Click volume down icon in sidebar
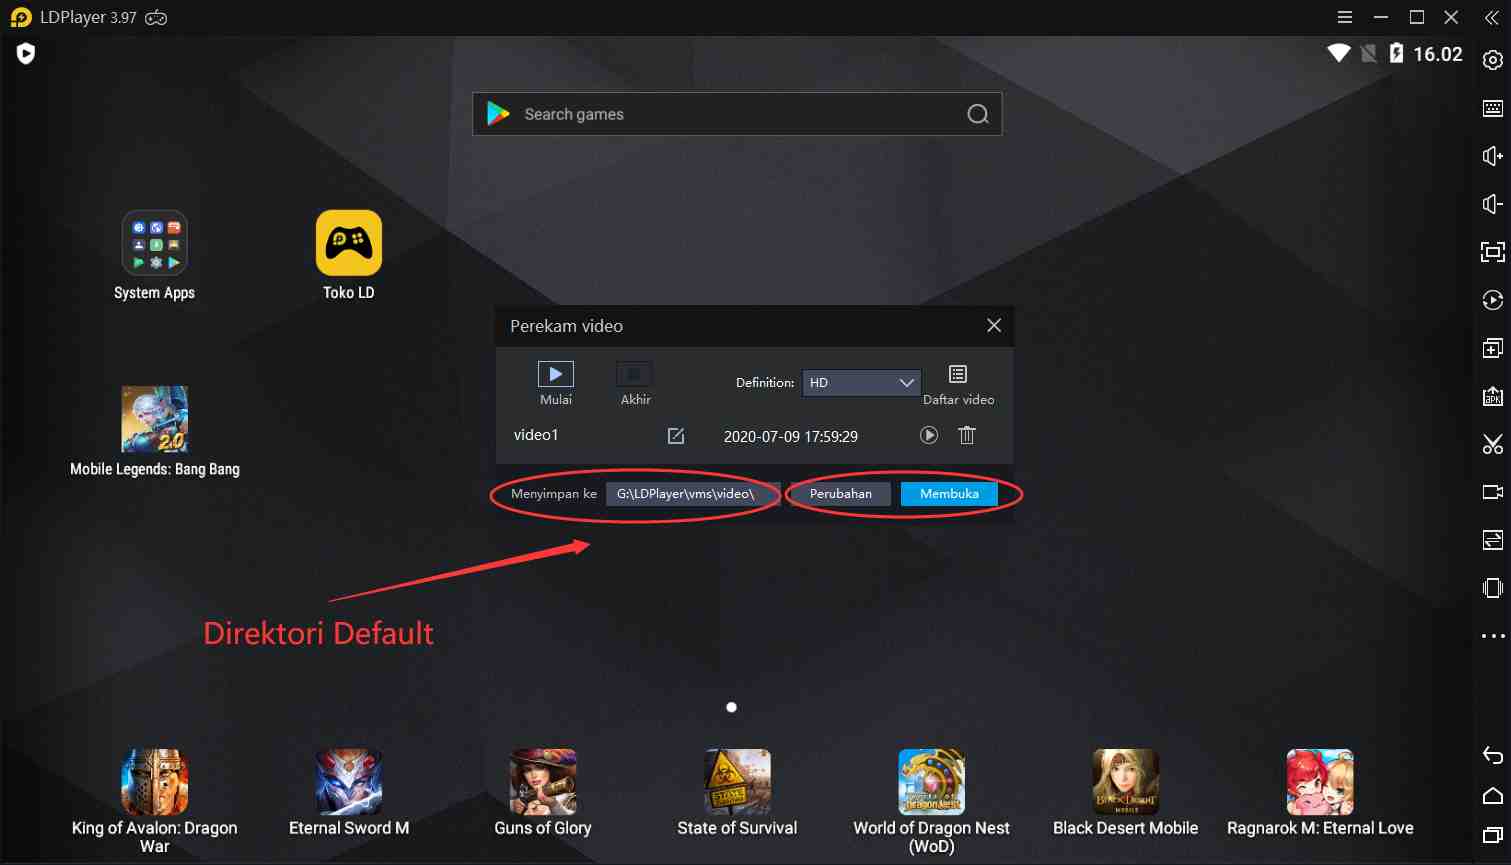The height and width of the screenshot is (865, 1511). [x=1492, y=204]
